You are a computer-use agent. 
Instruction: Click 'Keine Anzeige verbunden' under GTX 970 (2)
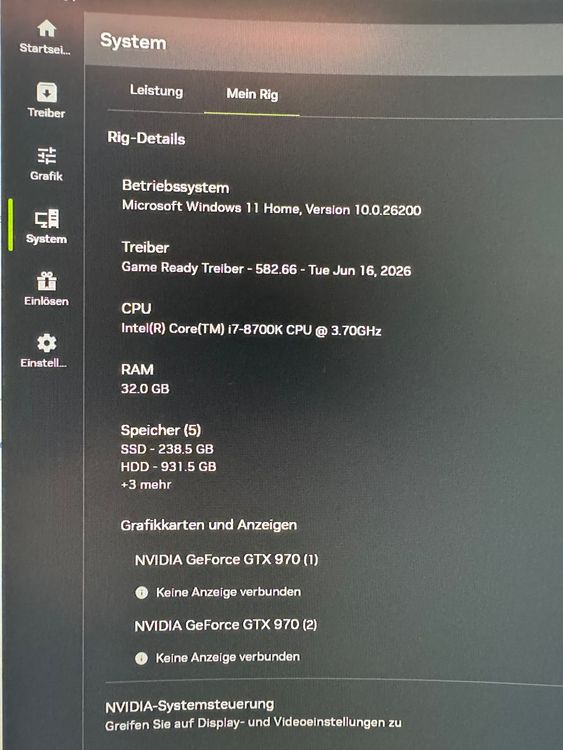[228, 657]
